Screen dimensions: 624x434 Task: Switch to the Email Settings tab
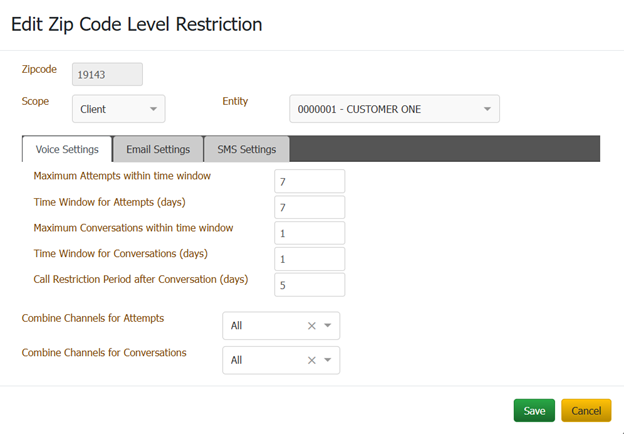(x=158, y=149)
